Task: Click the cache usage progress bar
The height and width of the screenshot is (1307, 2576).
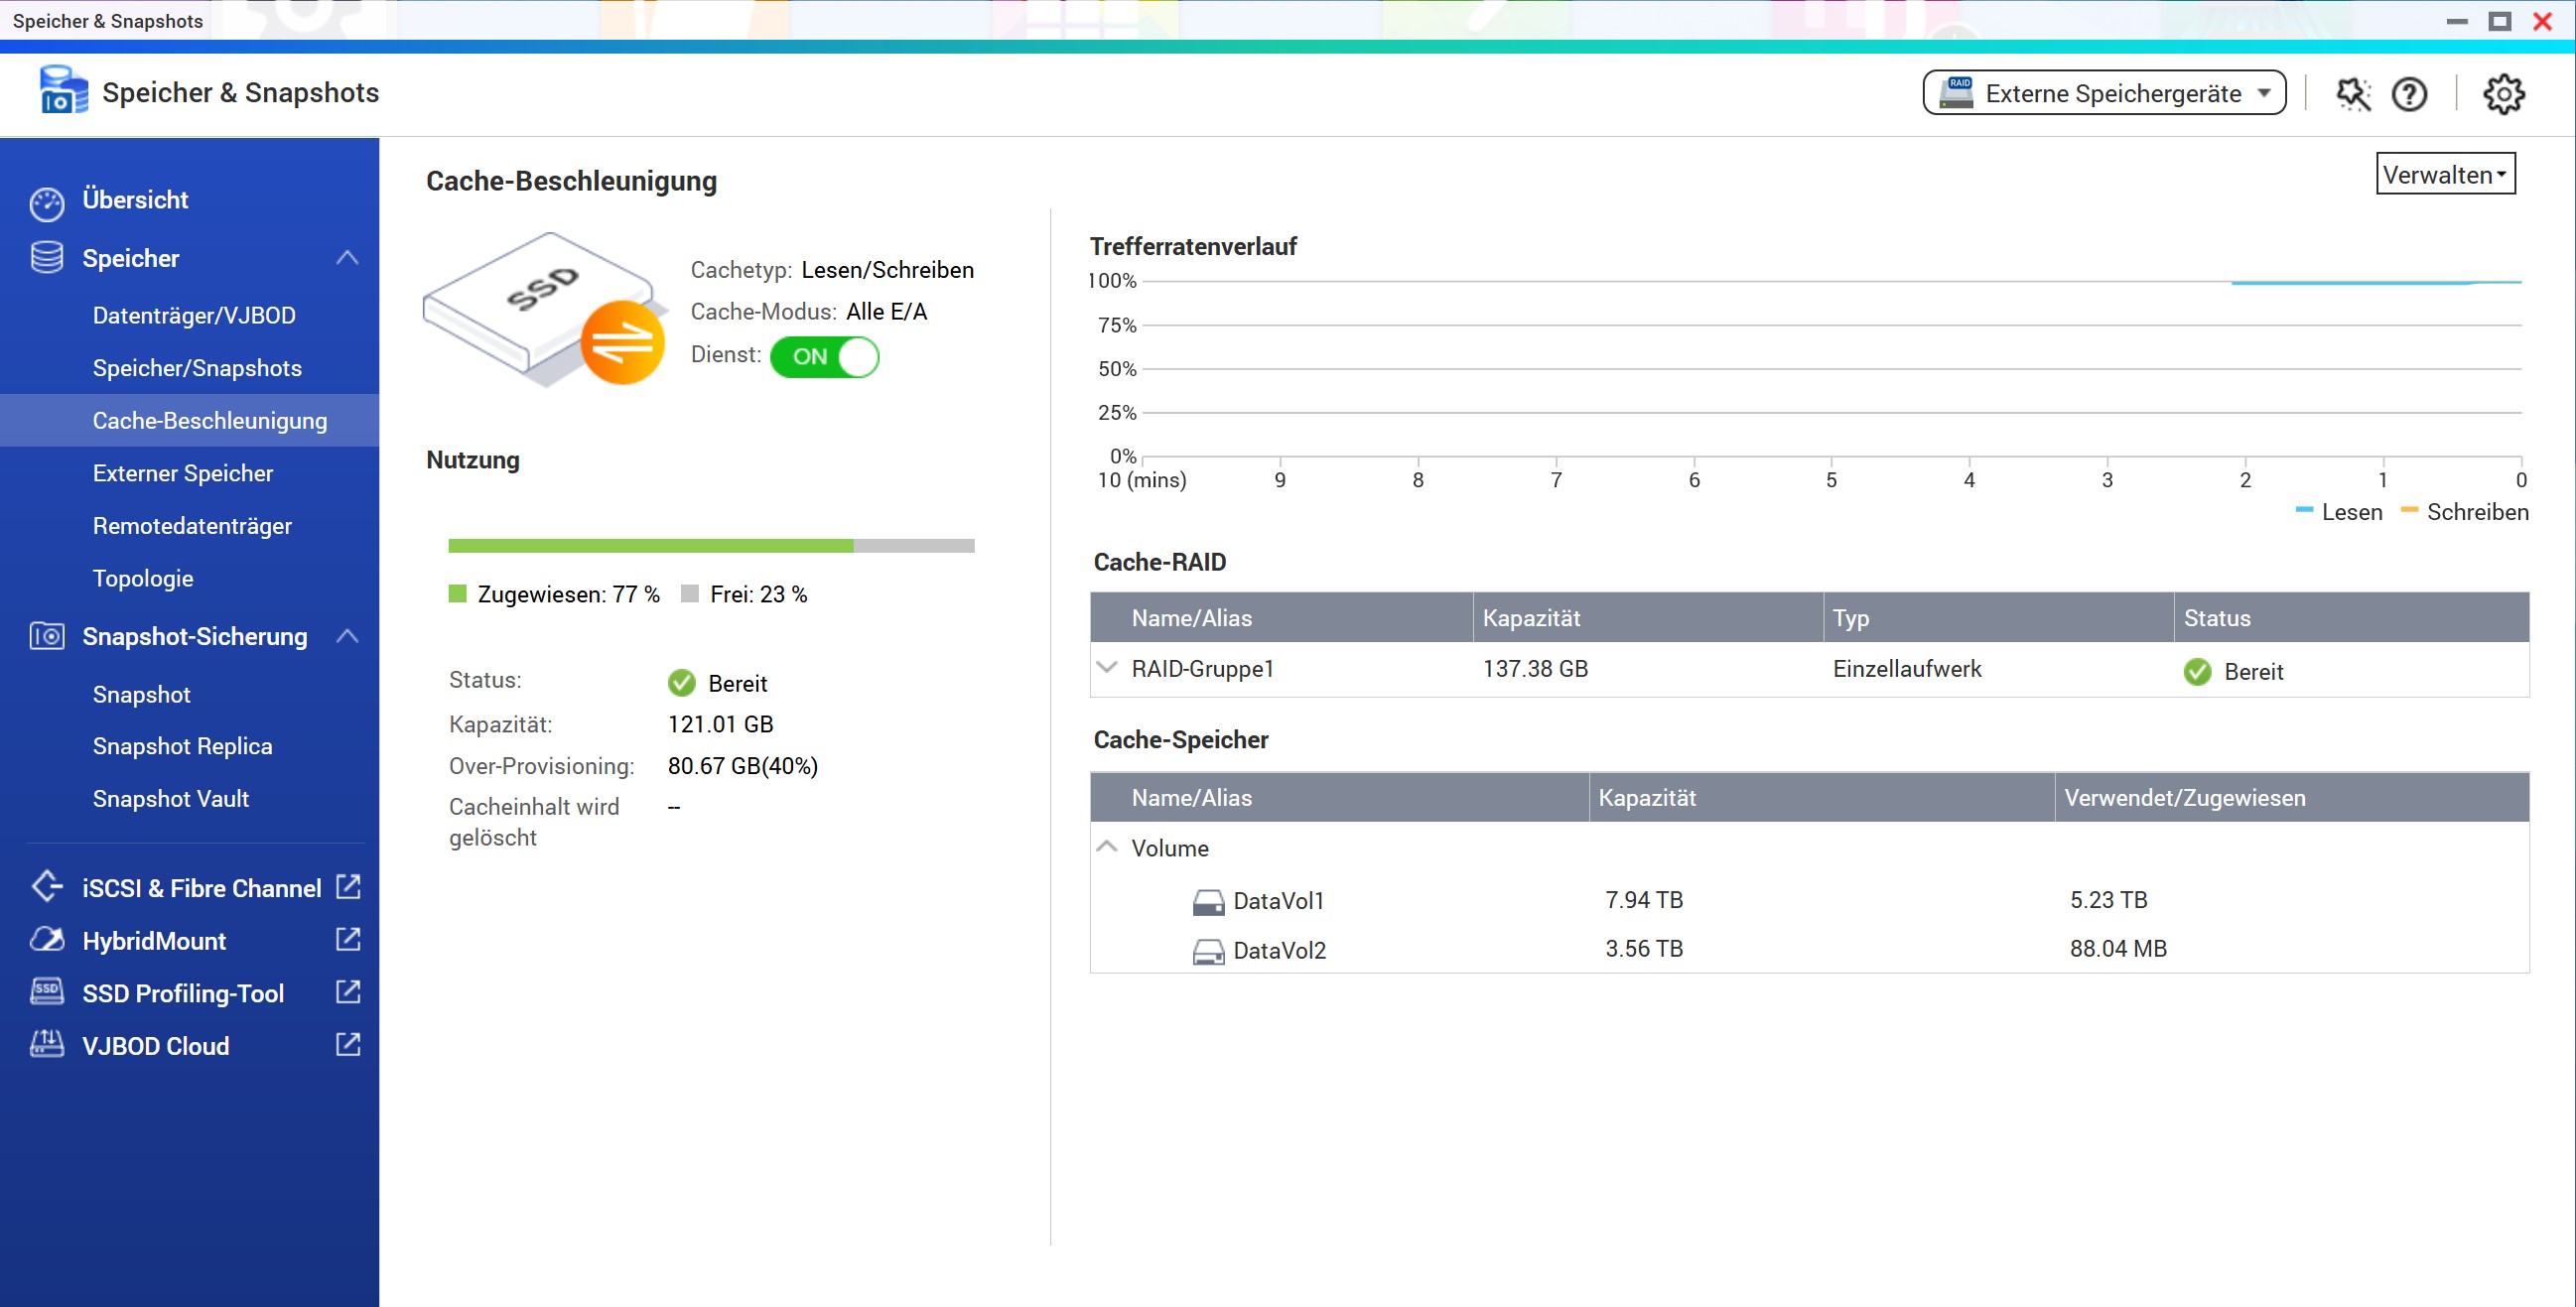Action: pos(711,546)
